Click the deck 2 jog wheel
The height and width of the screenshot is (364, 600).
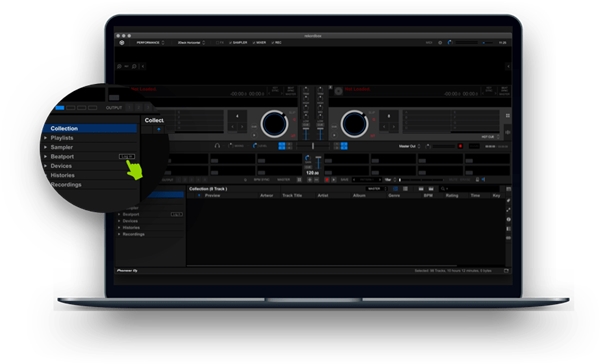pyautogui.click(x=354, y=124)
